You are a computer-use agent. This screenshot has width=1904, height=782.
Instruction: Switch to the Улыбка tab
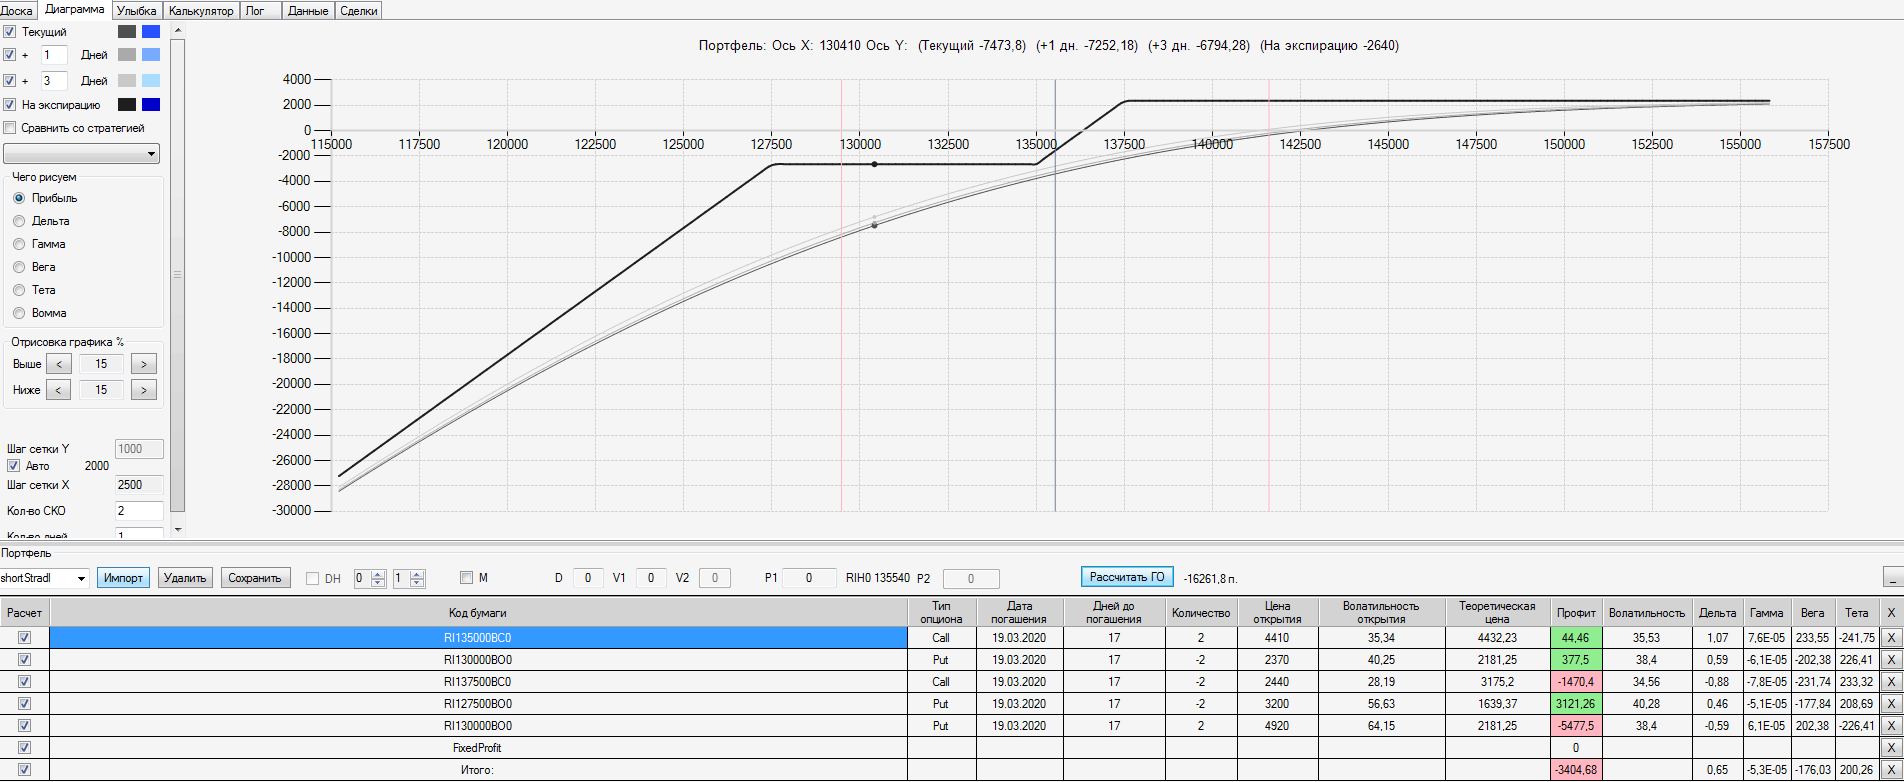(x=136, y=11)
